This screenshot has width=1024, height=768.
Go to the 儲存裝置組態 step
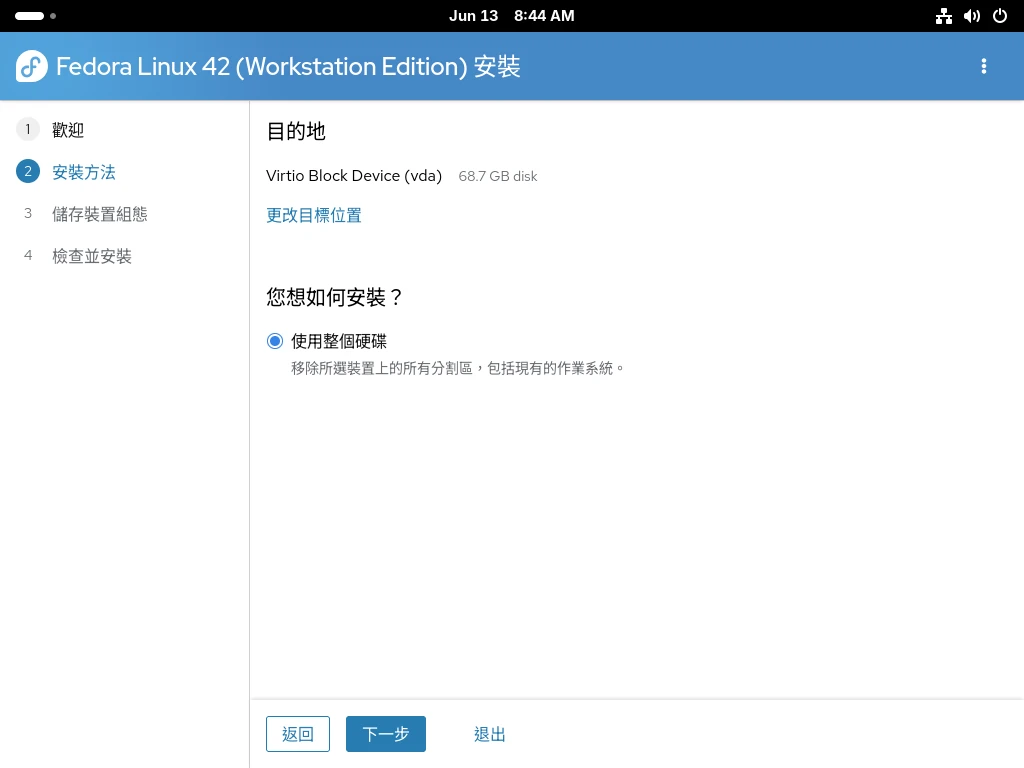[99, 214]
